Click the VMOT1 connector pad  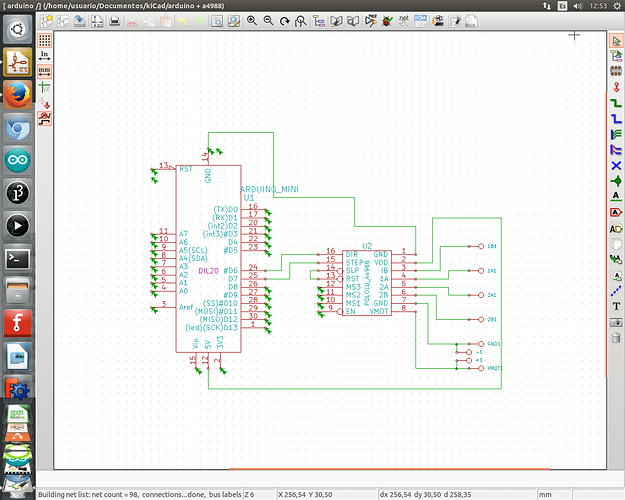point(481,368)
